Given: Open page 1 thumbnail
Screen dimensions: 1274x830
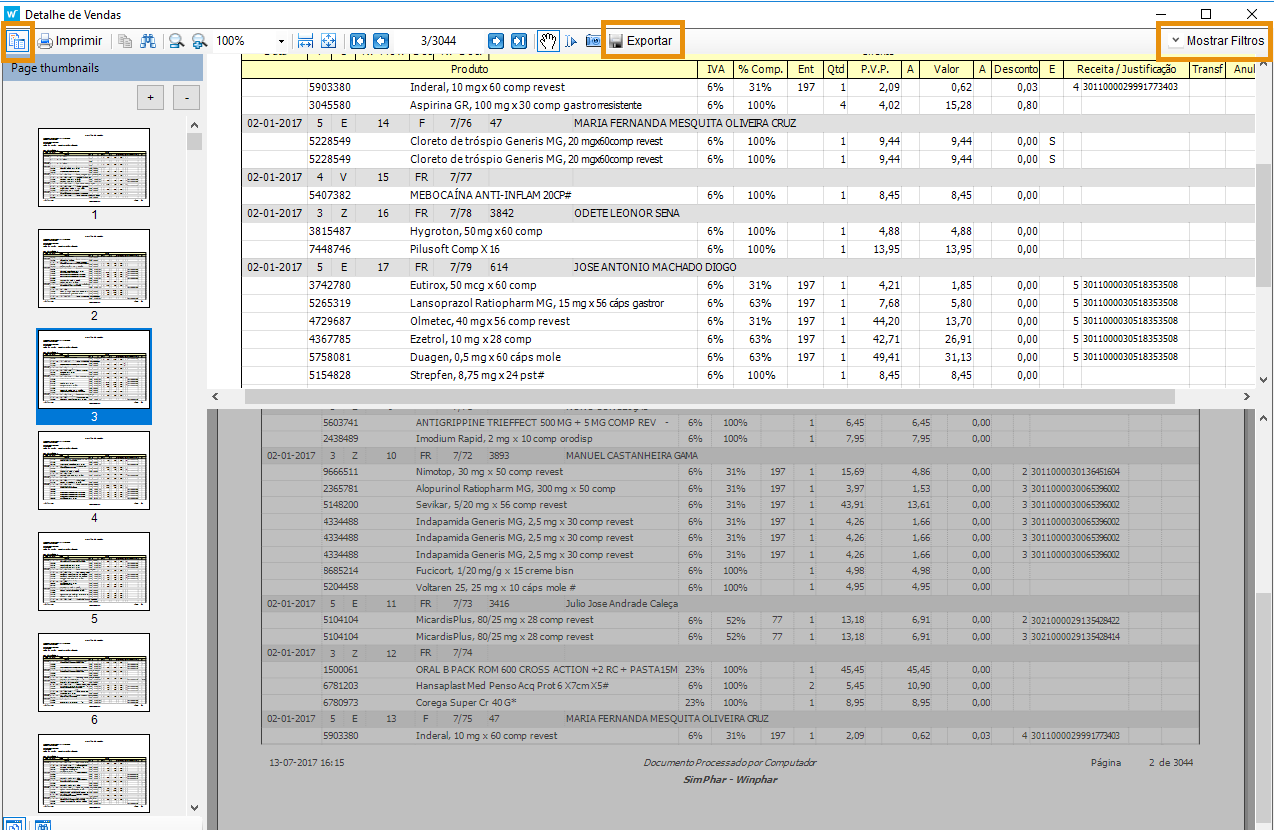Looking at the screenshot, I should pos(94,167).
